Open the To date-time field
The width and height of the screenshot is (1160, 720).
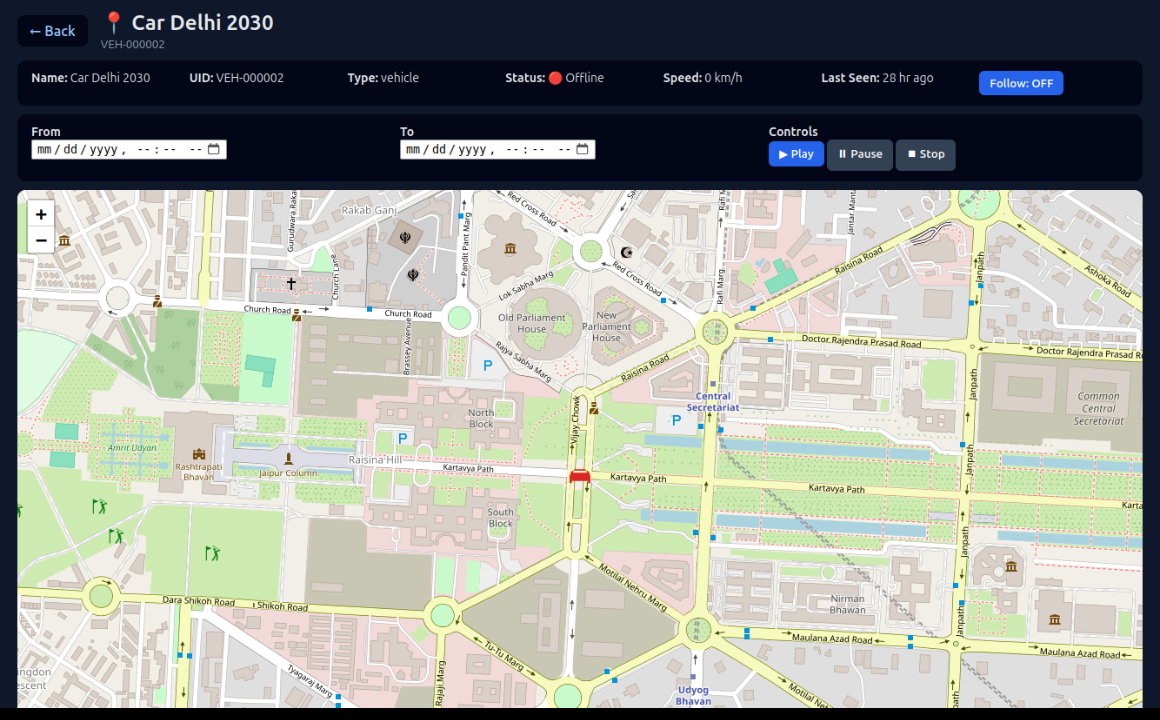pos(497,149)
